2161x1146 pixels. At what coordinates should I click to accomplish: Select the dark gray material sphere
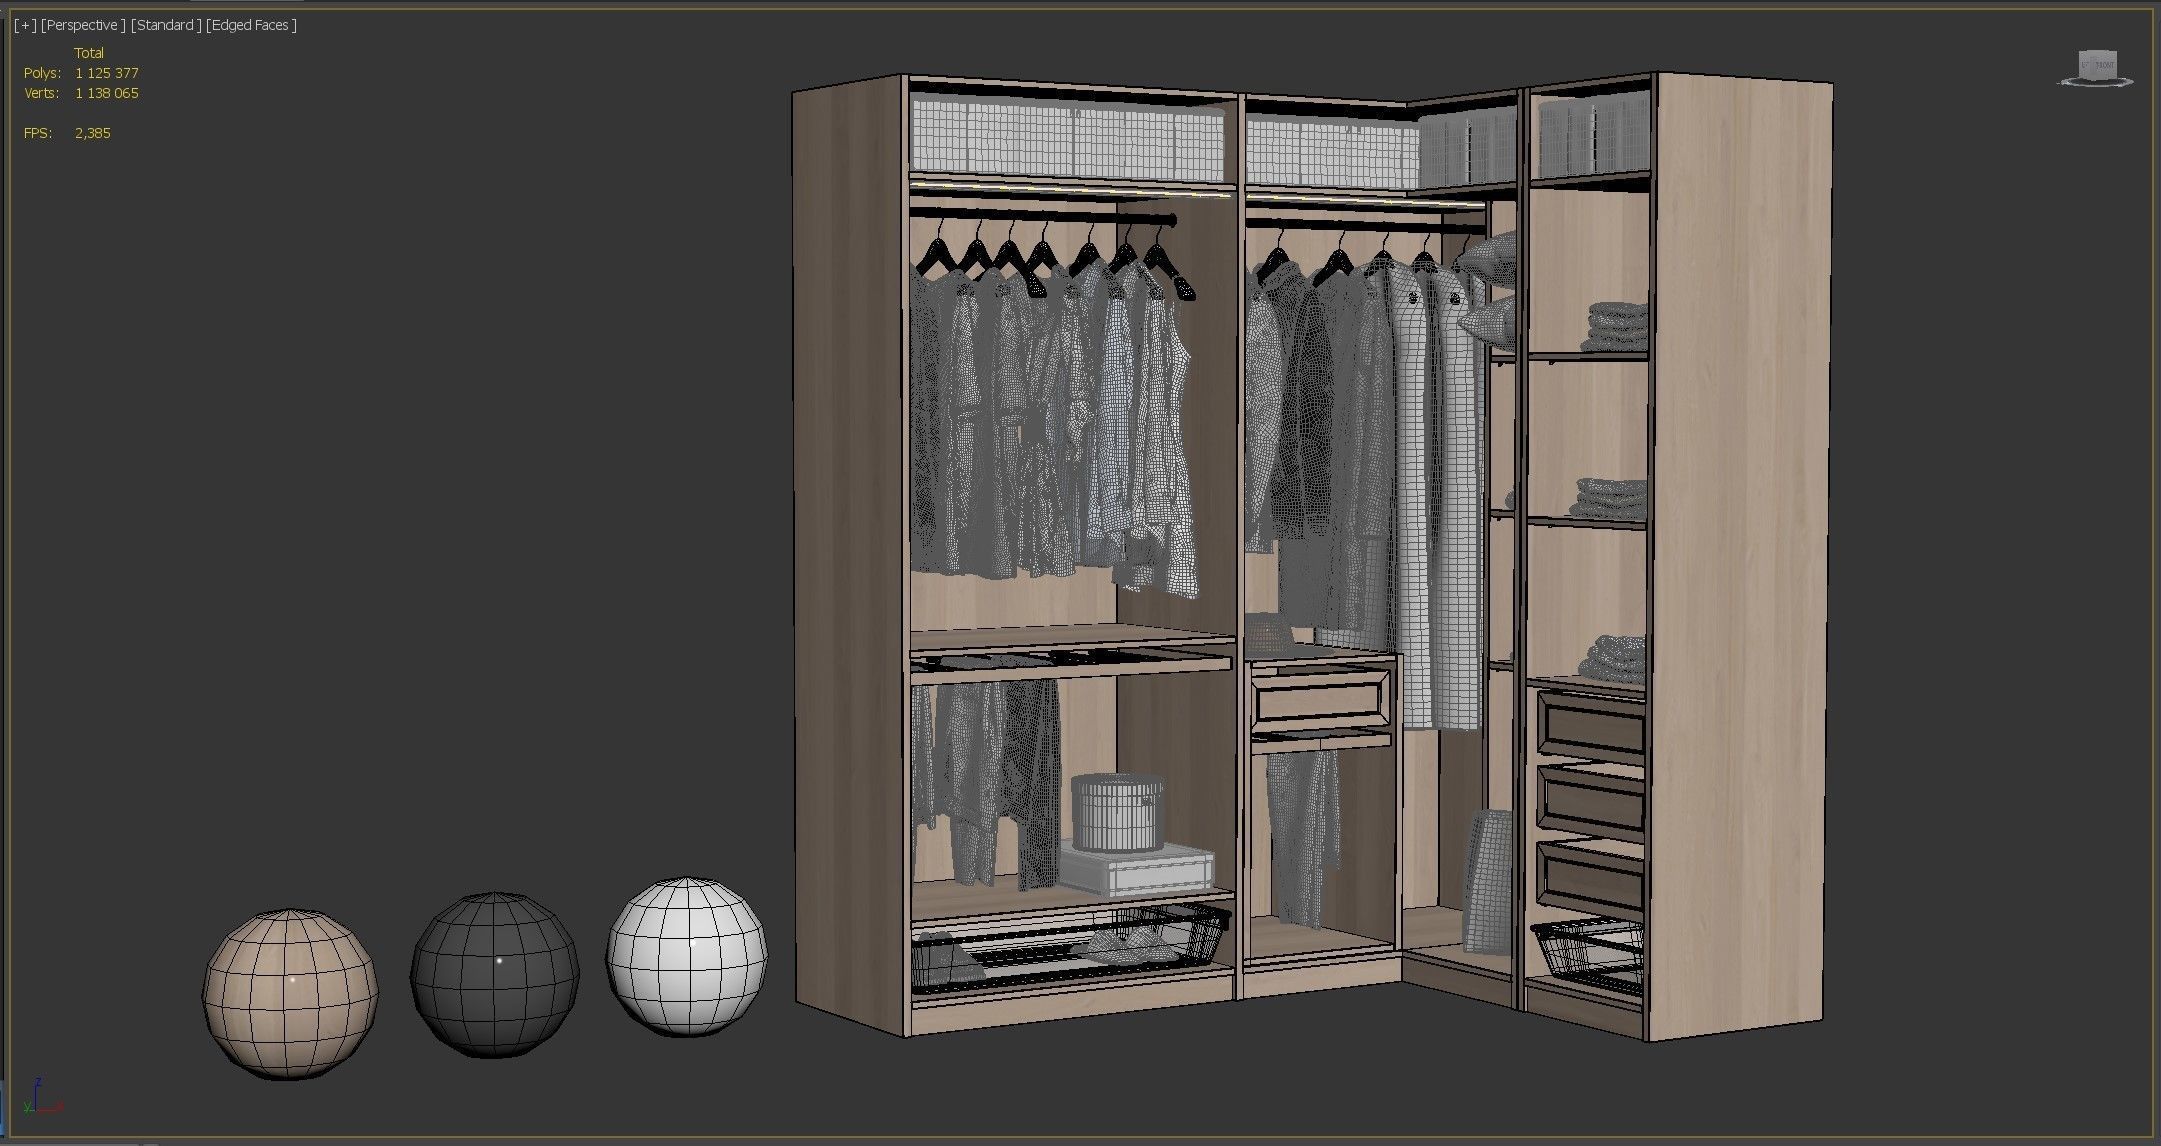(x=494, y=975)
